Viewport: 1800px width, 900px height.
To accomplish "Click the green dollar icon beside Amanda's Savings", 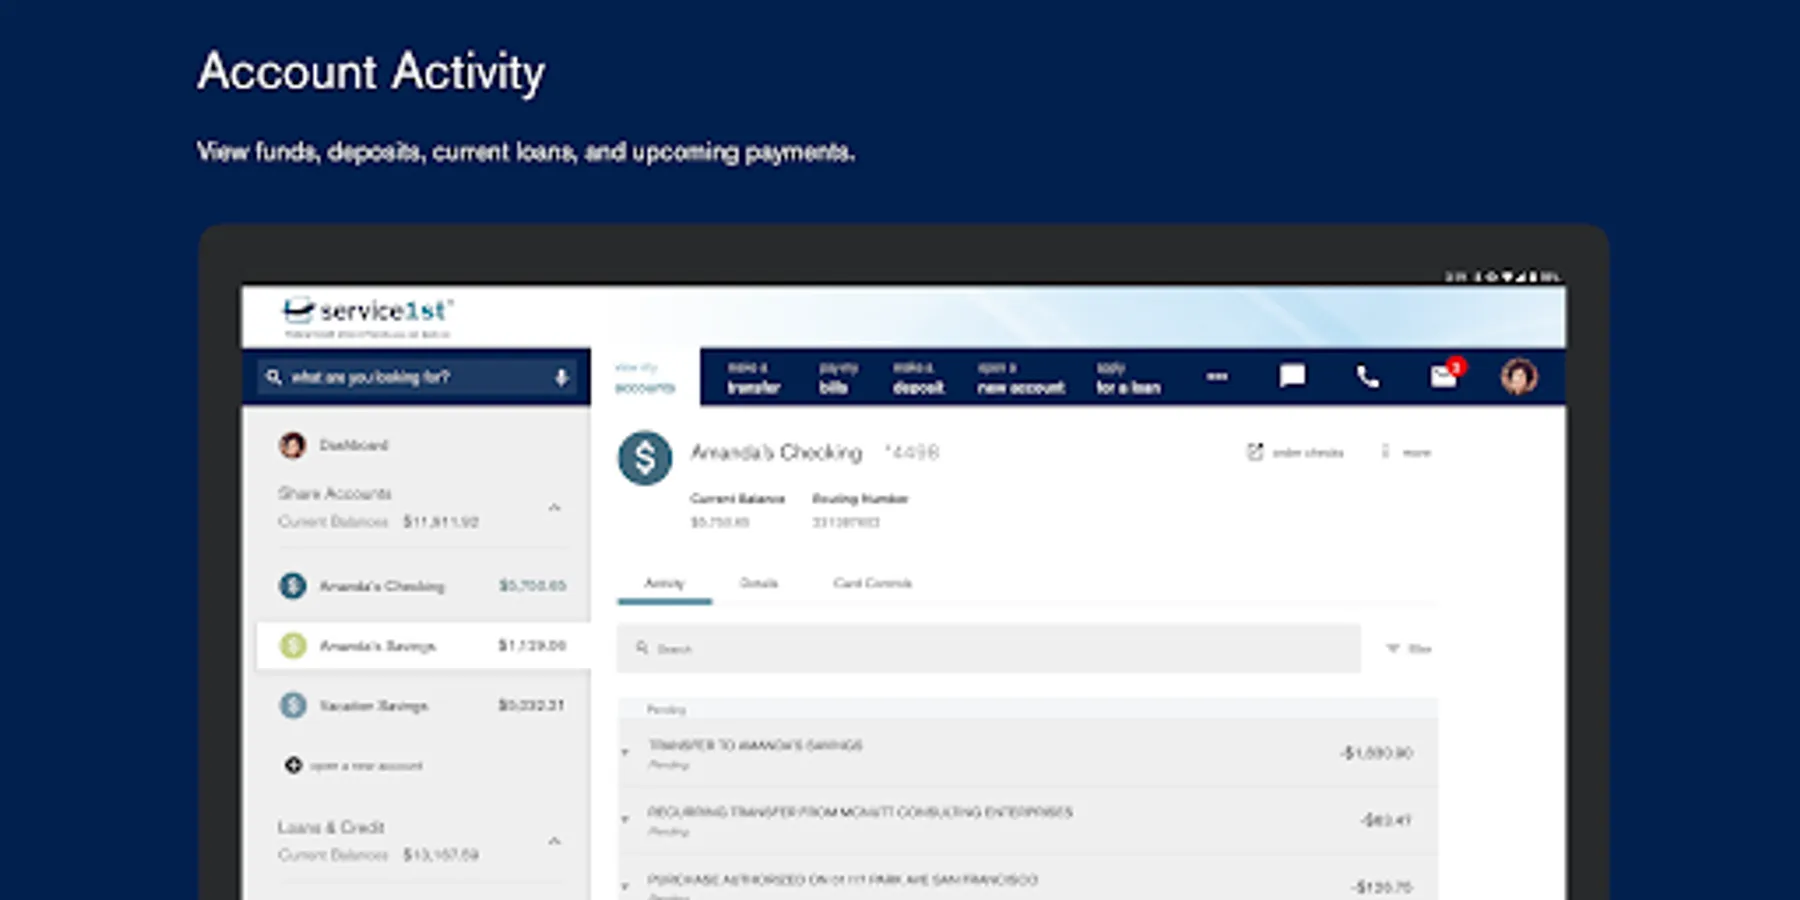I will pos(292,646).
